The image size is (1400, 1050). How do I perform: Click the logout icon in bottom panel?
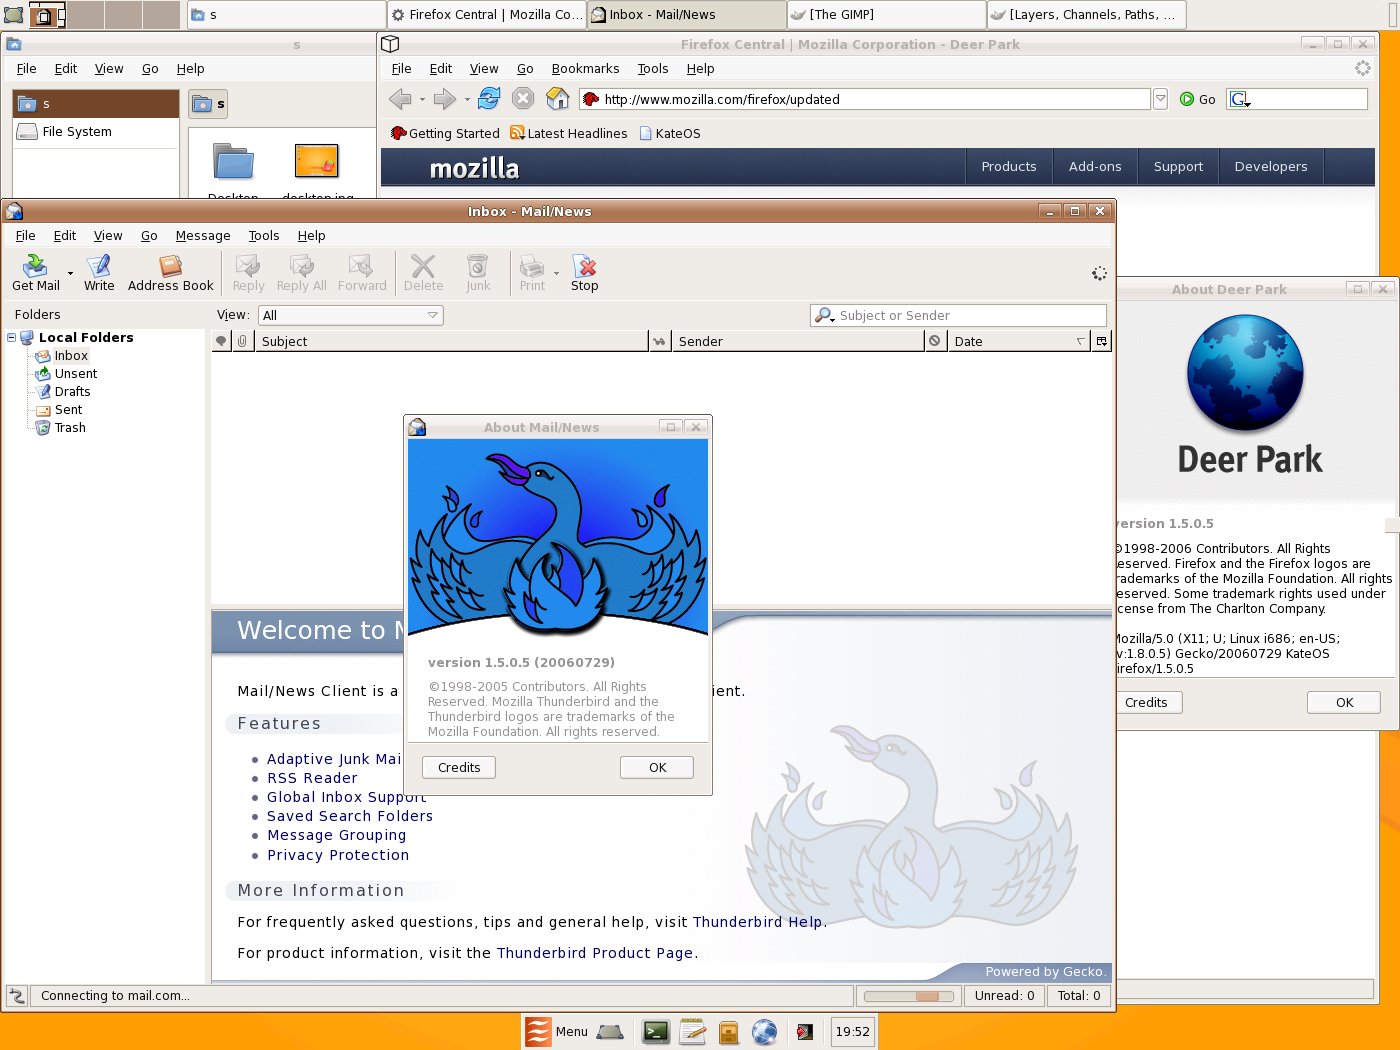point(805,1032)
